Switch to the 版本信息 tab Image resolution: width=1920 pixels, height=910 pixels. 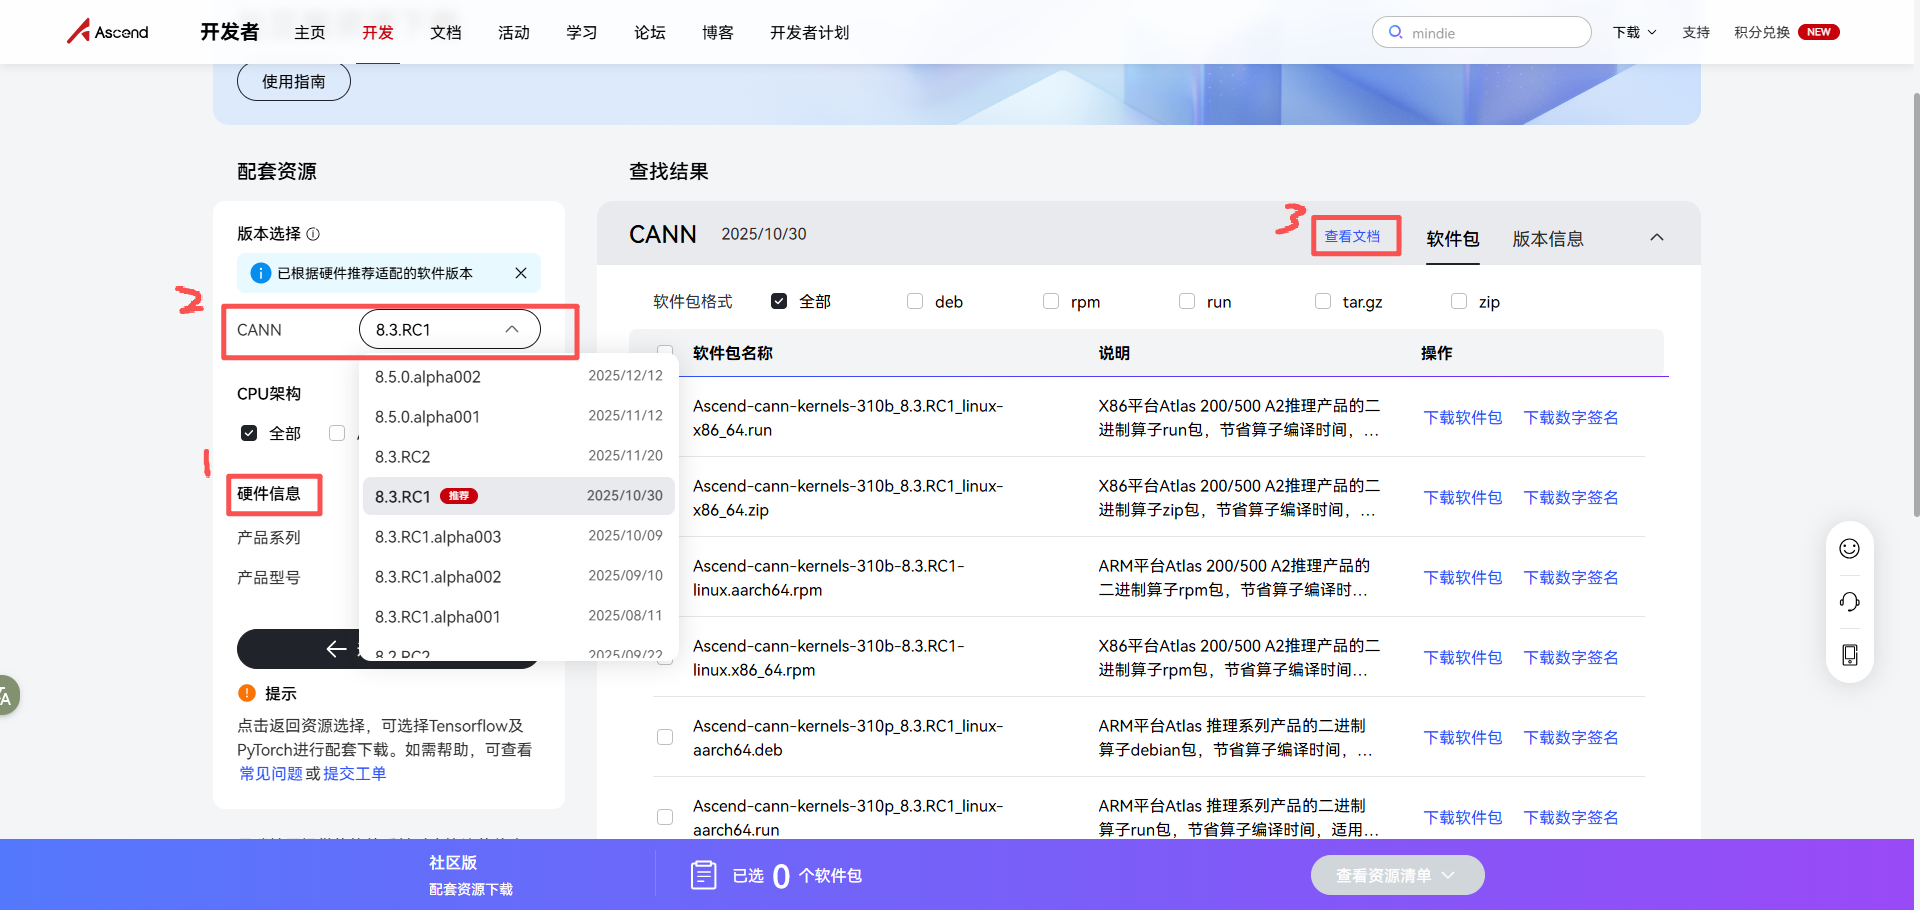pos(1547,238)
